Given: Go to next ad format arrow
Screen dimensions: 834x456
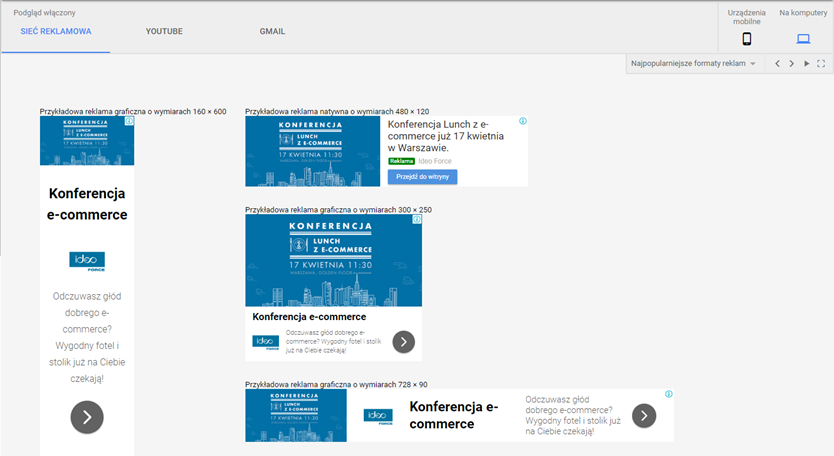Looking at the screenshot, I should (791, 64).
